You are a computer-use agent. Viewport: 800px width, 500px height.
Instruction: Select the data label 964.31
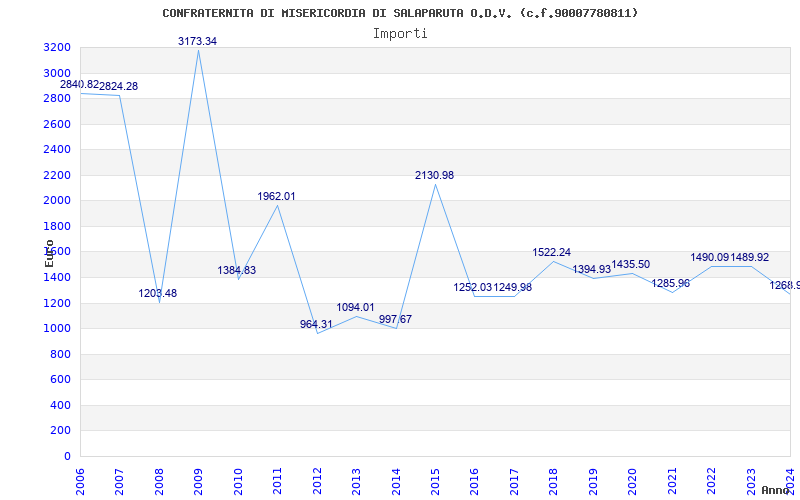point(316,324)
